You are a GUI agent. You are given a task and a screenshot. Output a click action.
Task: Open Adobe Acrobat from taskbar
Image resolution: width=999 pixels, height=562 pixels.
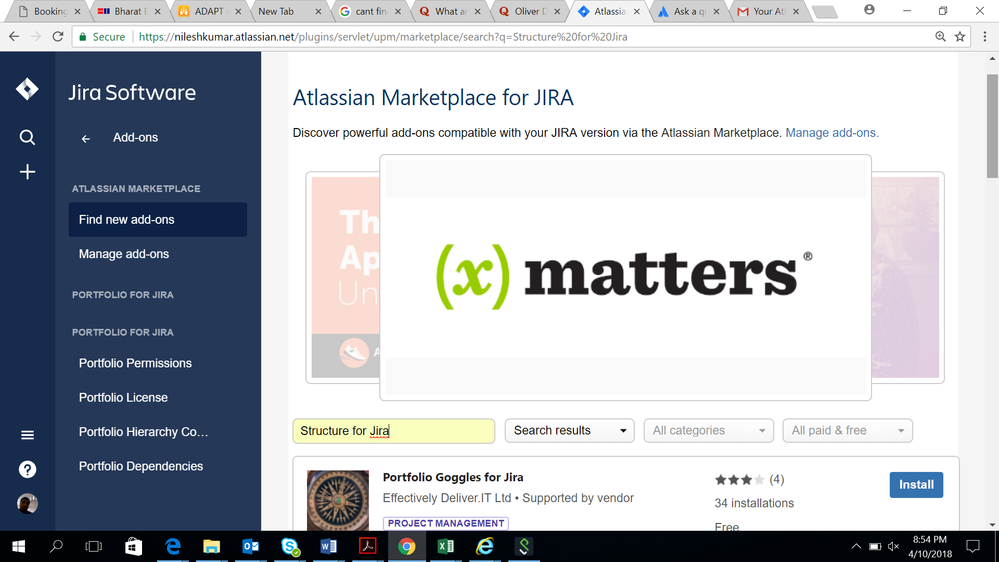[x=368, y=547]
